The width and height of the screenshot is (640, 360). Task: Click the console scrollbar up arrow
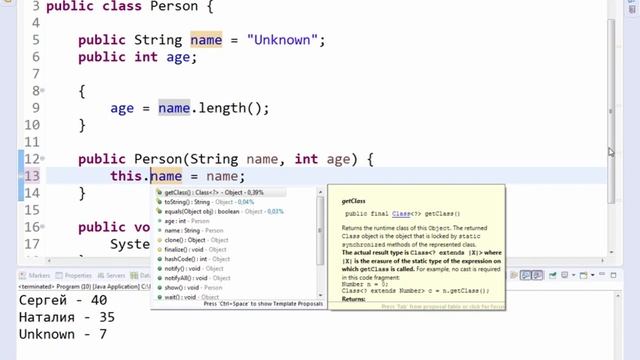618,296
